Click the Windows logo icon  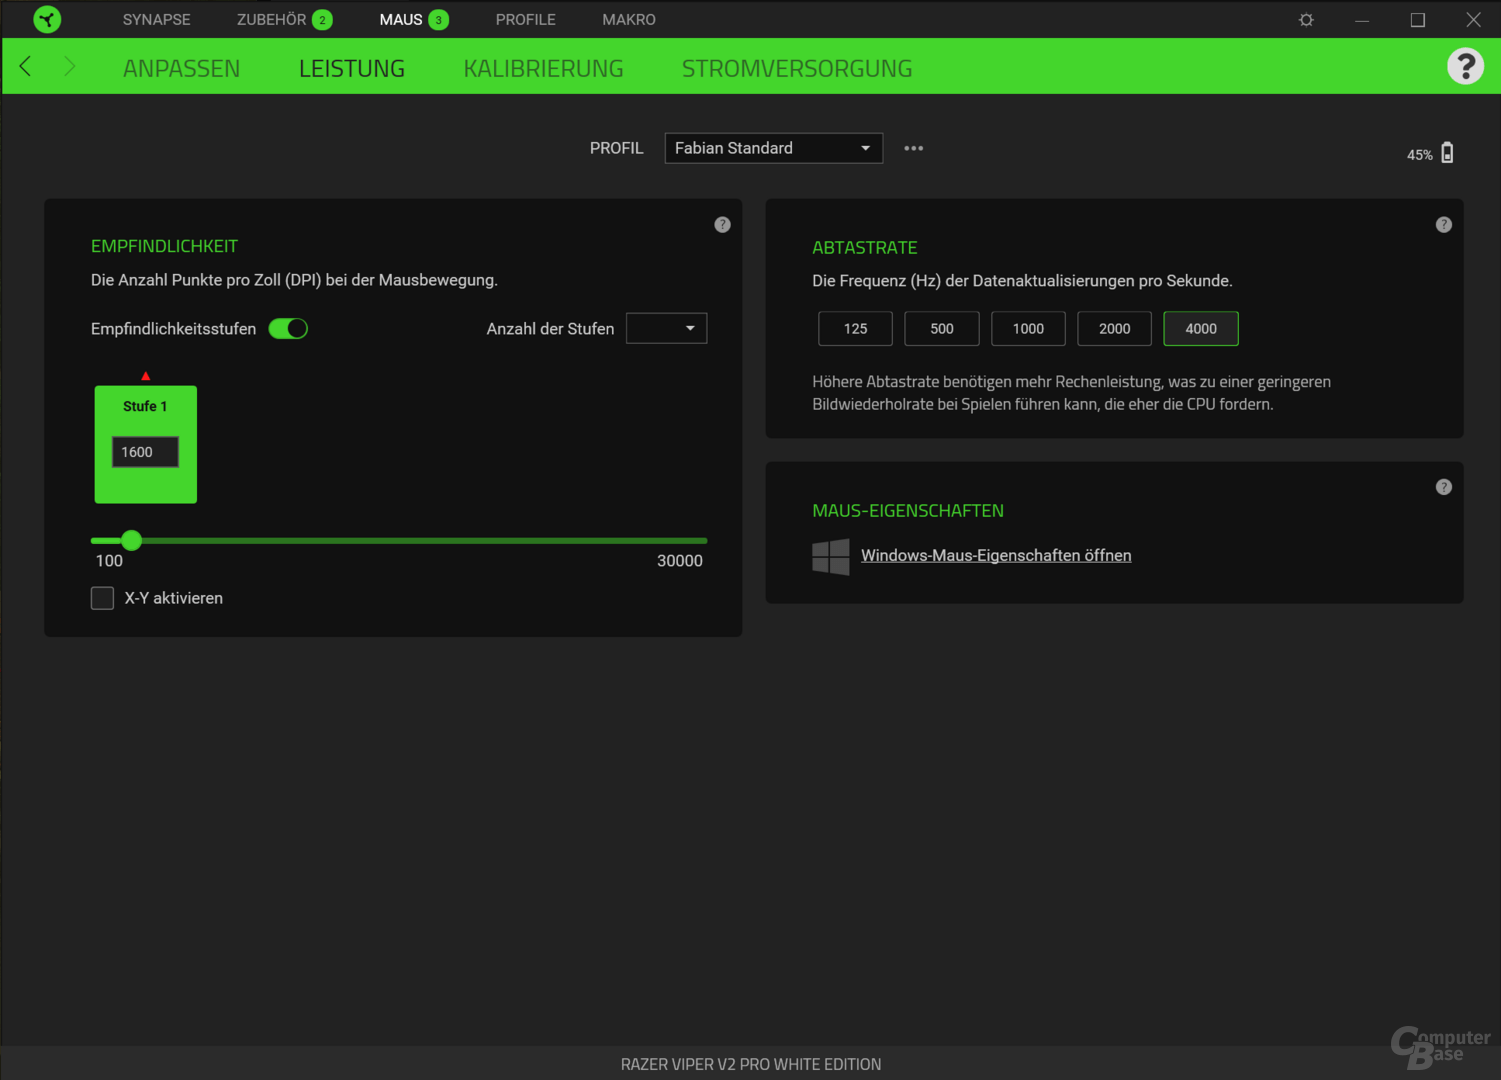tap(831, 557)
